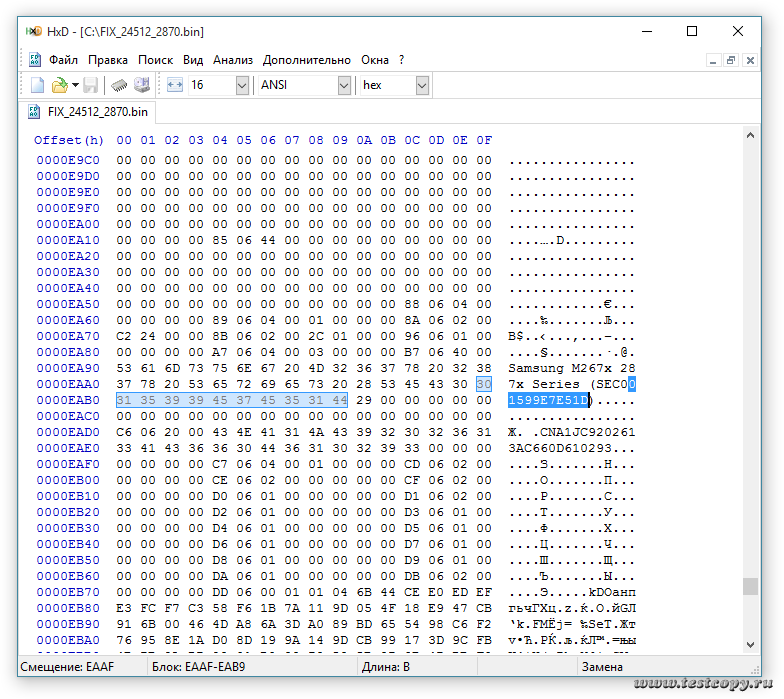784x699 pixels.
Task: Click the document icon left of Файл
Action: [35, 60]
